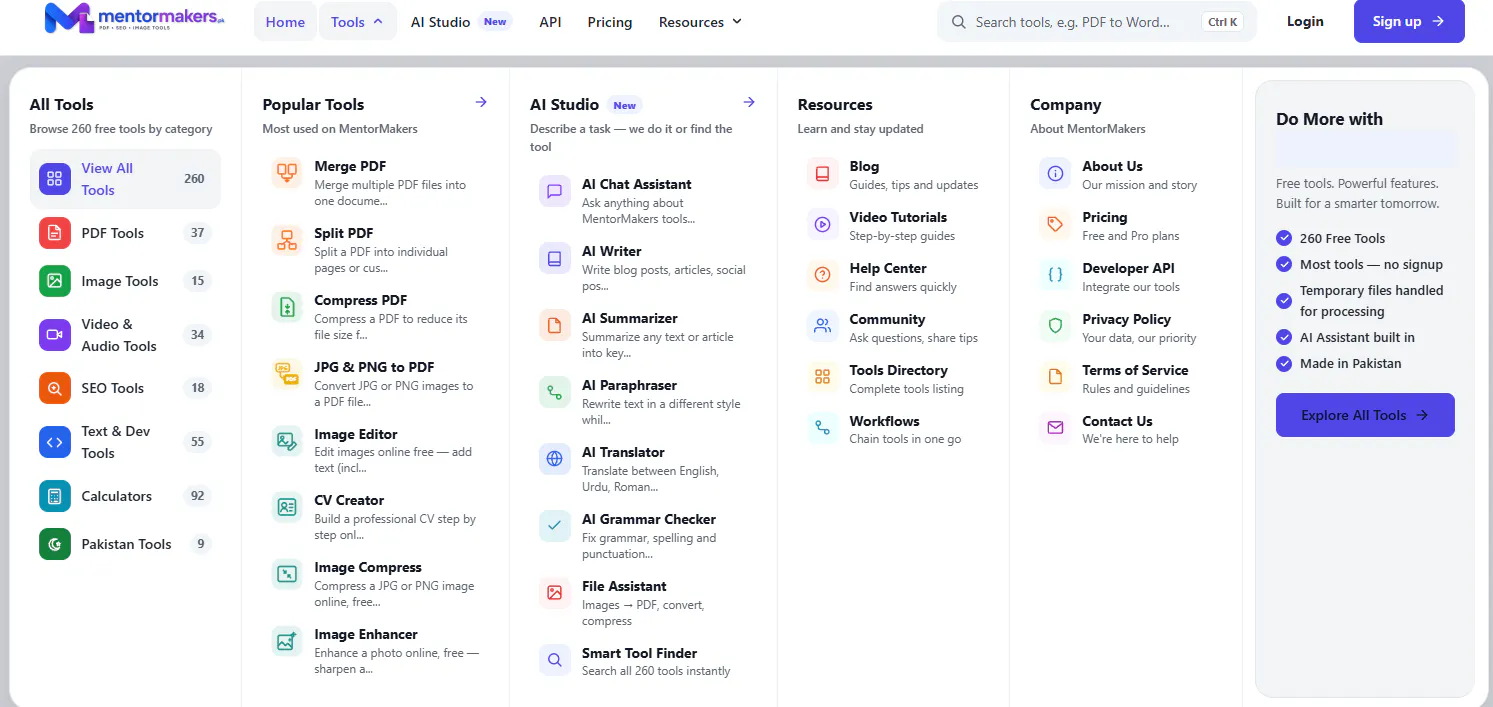Open View All Tools category
Screen dimensions: 1493x707
[x=125, y=179]
